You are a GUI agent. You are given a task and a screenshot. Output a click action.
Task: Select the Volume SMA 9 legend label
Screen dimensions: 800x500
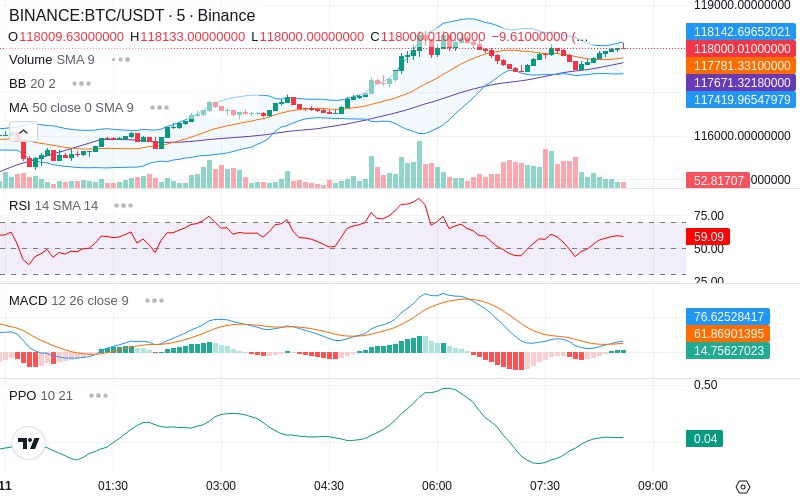pyautogui.click(x=52, y=60)
